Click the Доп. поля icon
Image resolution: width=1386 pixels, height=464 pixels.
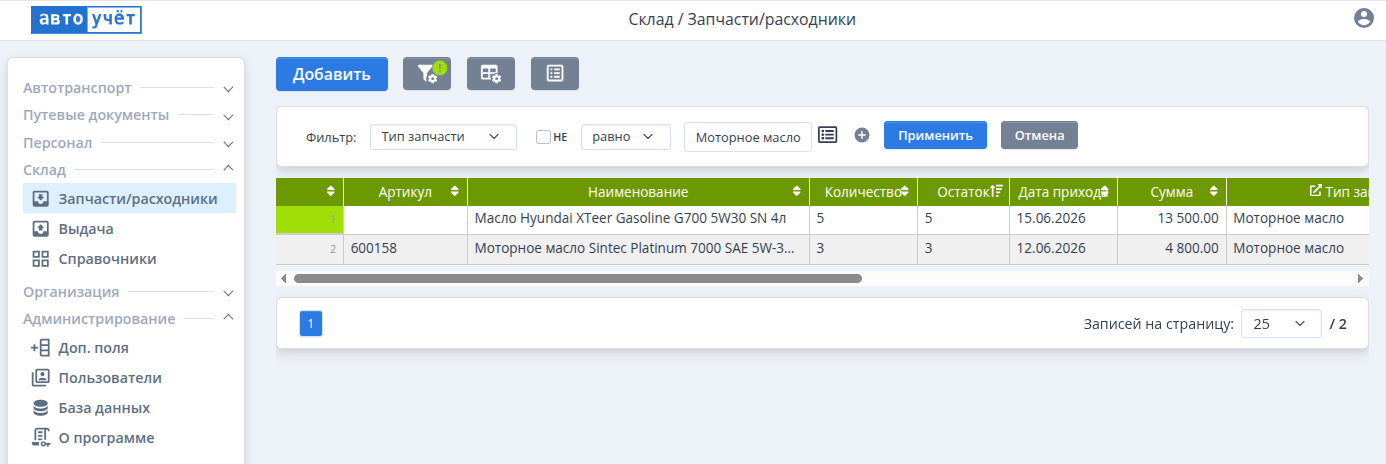41,348
